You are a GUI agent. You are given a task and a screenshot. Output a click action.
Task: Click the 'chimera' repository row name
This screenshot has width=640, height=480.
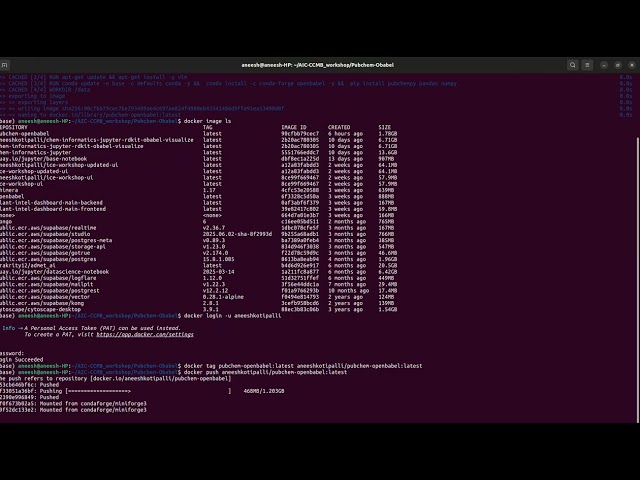[x=9, y=190]
